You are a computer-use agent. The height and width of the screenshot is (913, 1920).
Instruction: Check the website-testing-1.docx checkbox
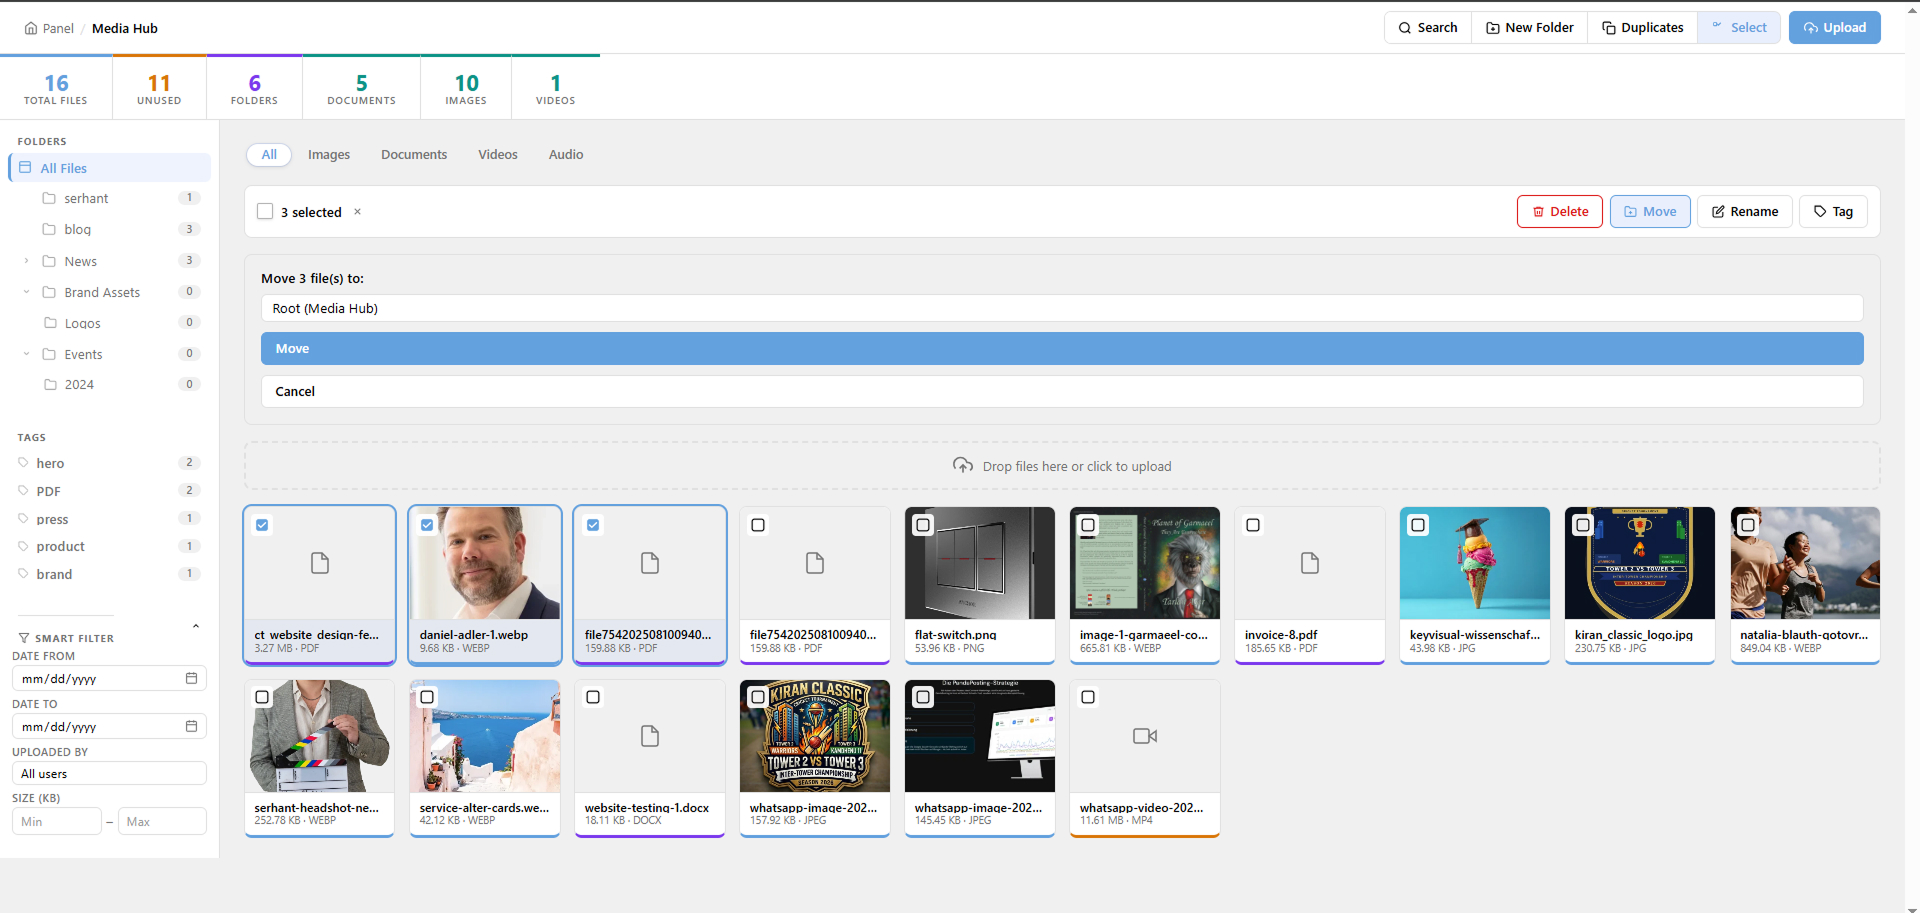[x=593, y=697]
